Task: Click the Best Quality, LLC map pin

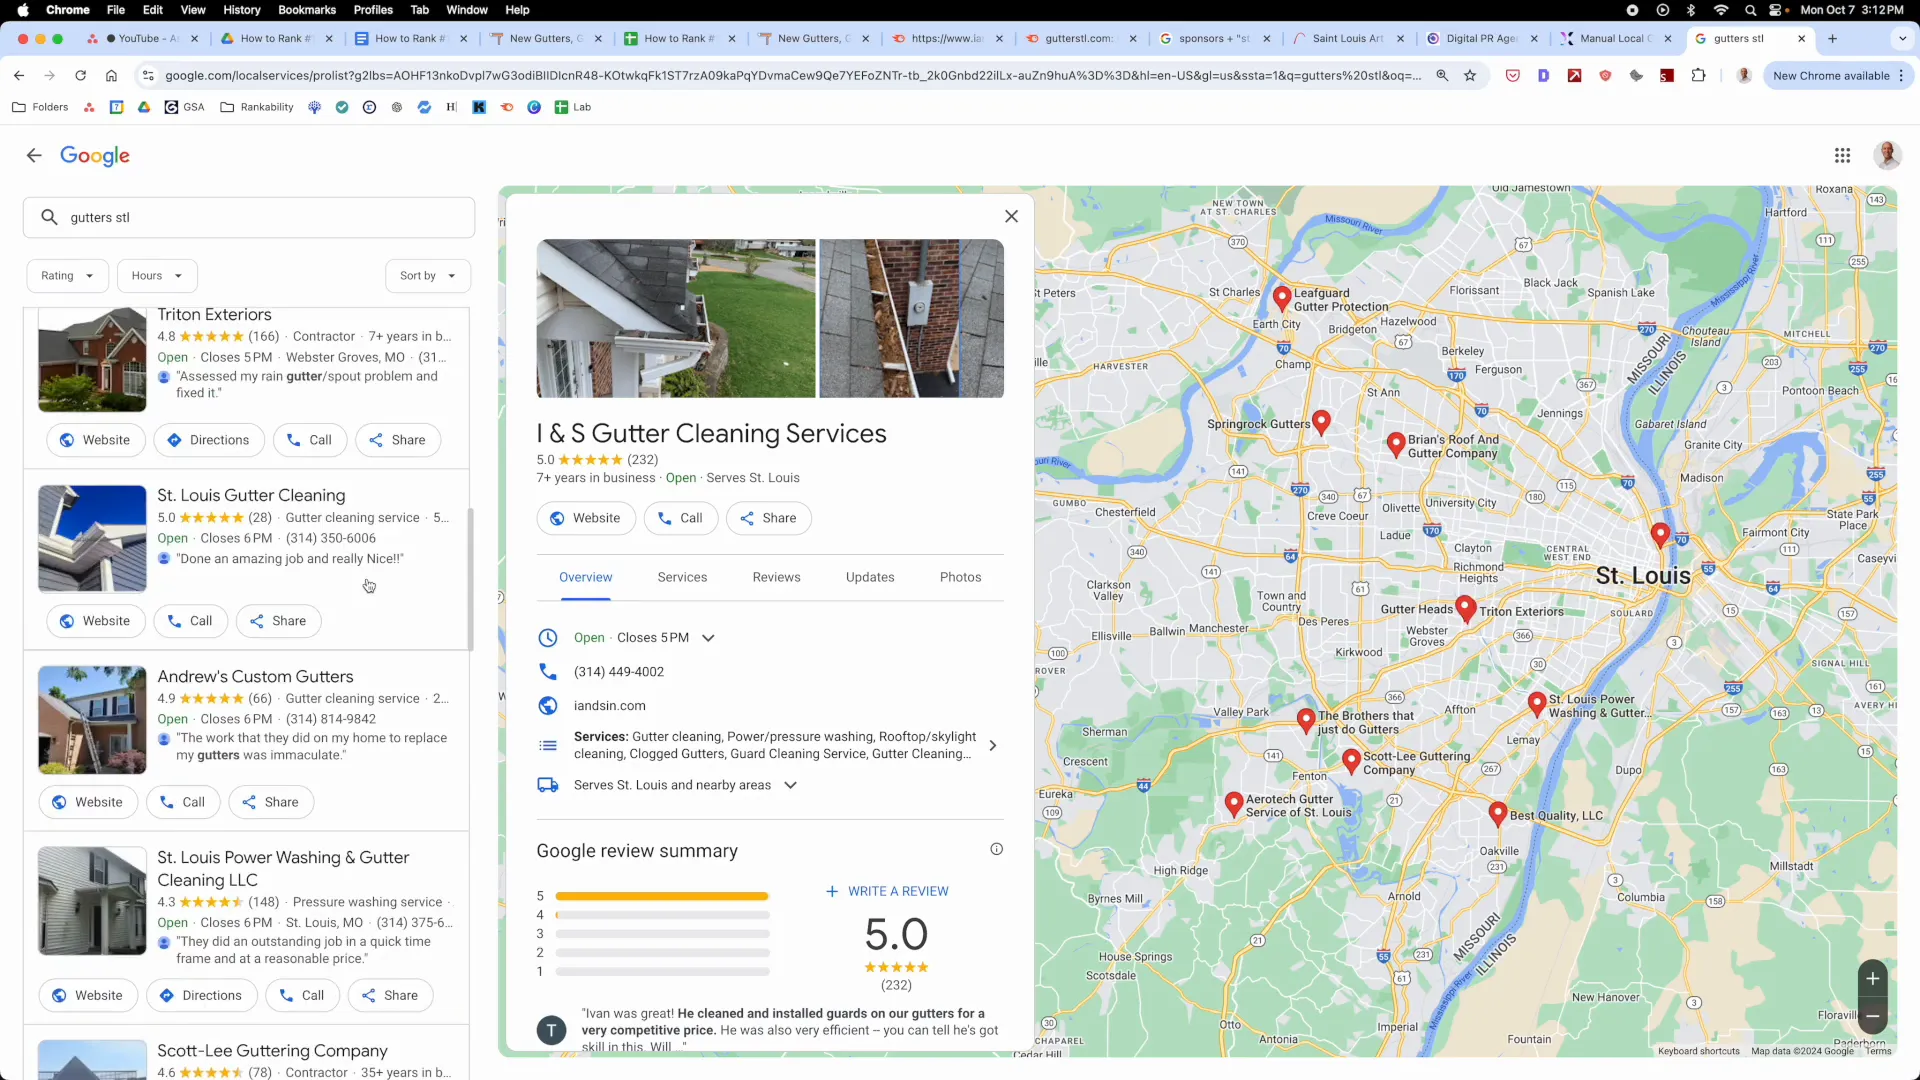Action: [x=1497, y=813]
